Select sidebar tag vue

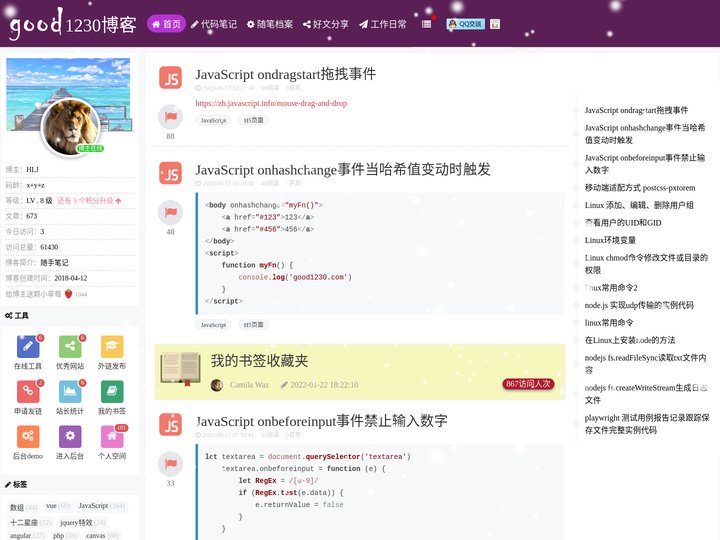click(58, 506)
